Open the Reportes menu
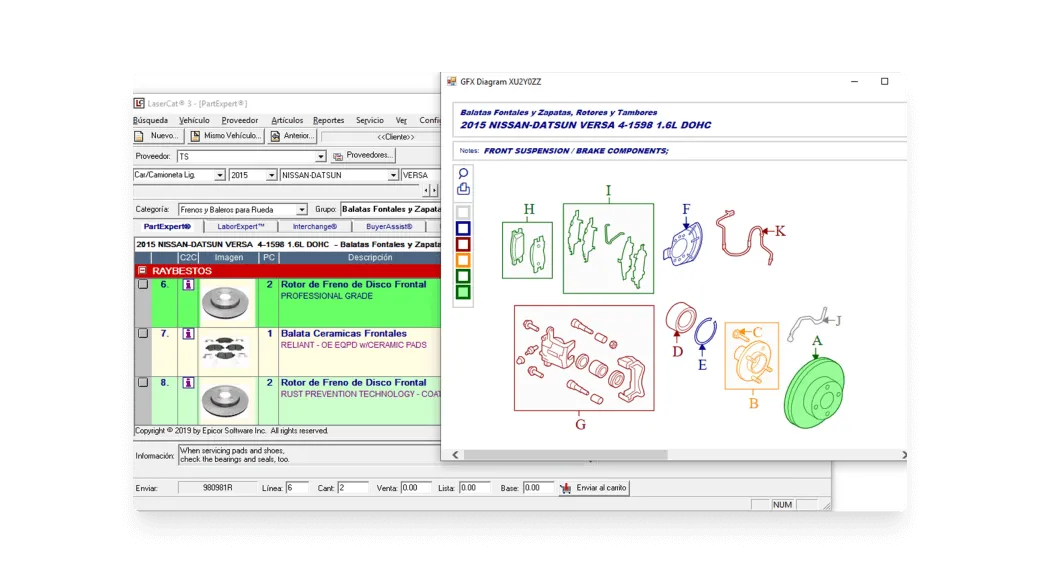Viewport: 1040px width, 585px height. pyautogui.click(x=328, y=120)
